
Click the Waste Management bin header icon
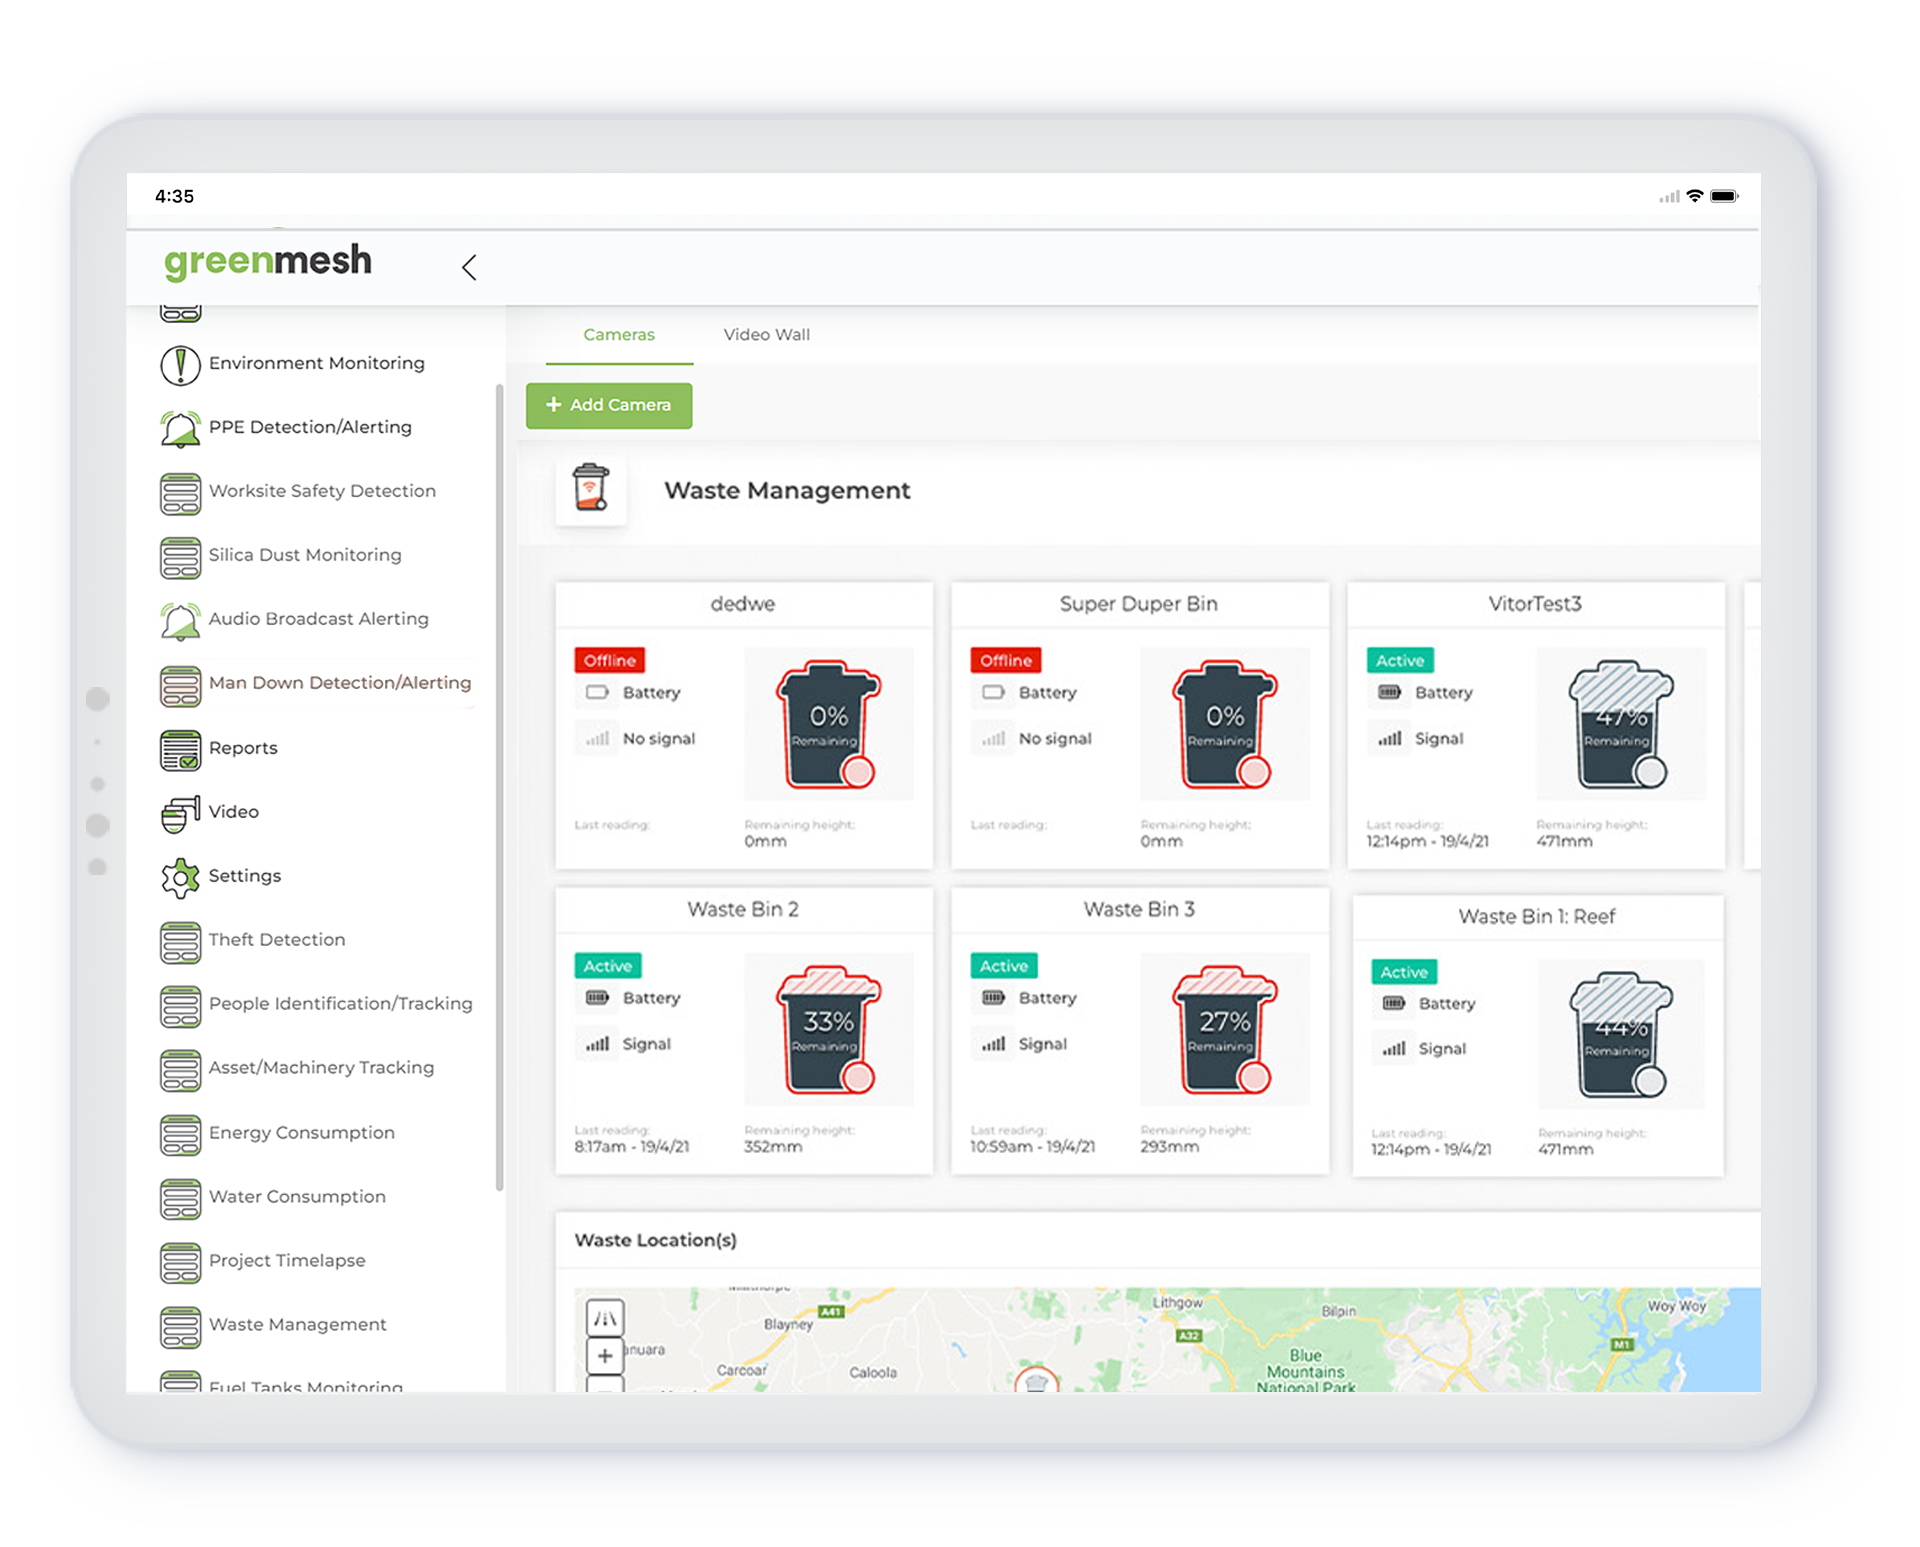[591, 489]
